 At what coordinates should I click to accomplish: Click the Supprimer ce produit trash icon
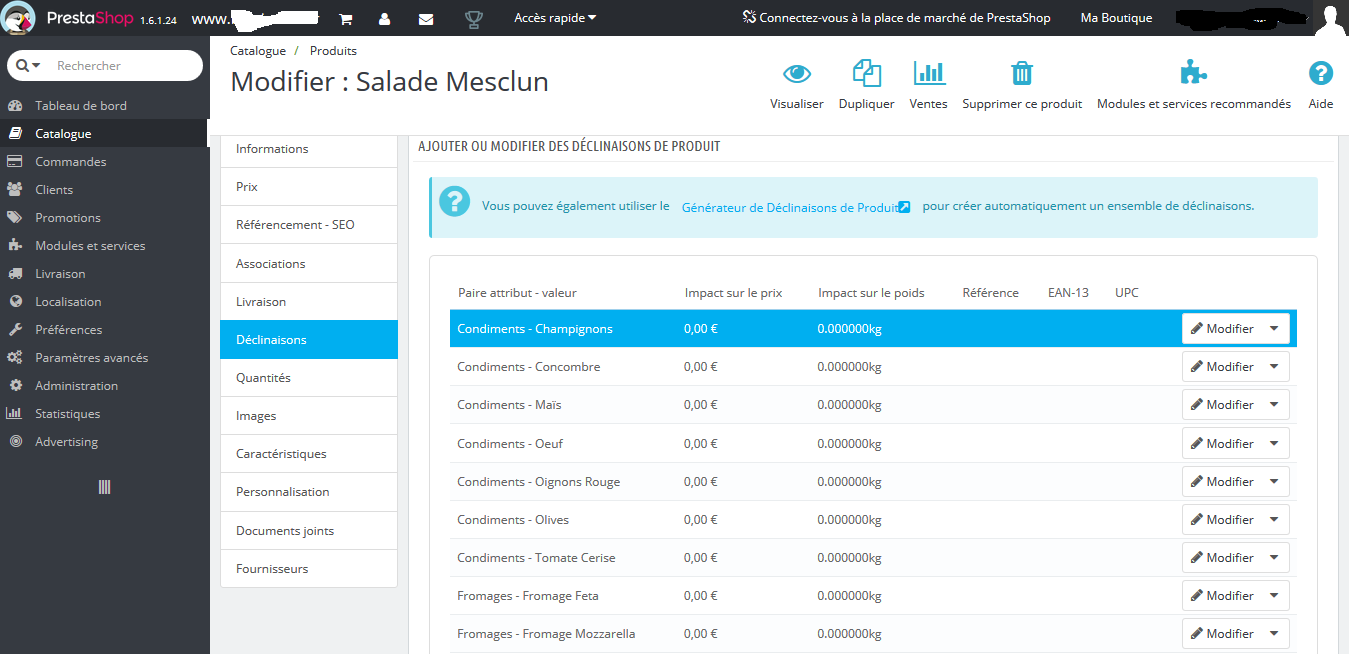[1022, 73]
